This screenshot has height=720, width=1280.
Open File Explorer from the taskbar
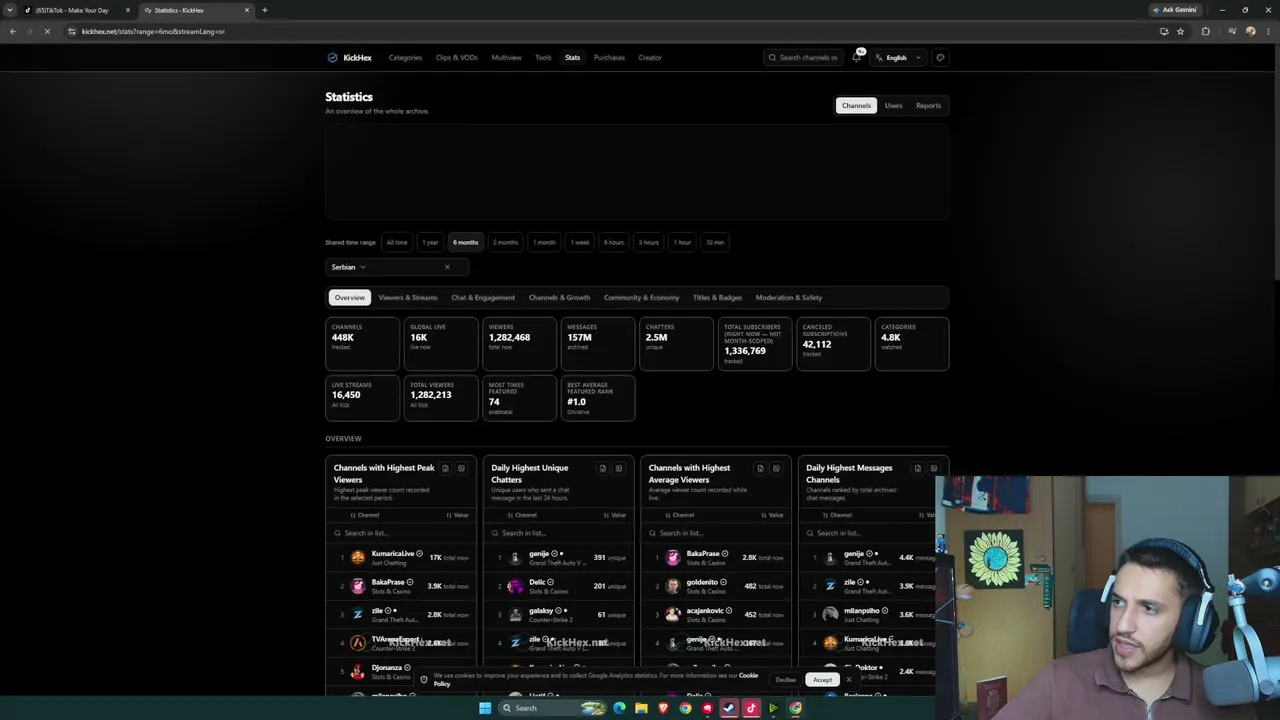pyautogui.click(x=641, y=708)
